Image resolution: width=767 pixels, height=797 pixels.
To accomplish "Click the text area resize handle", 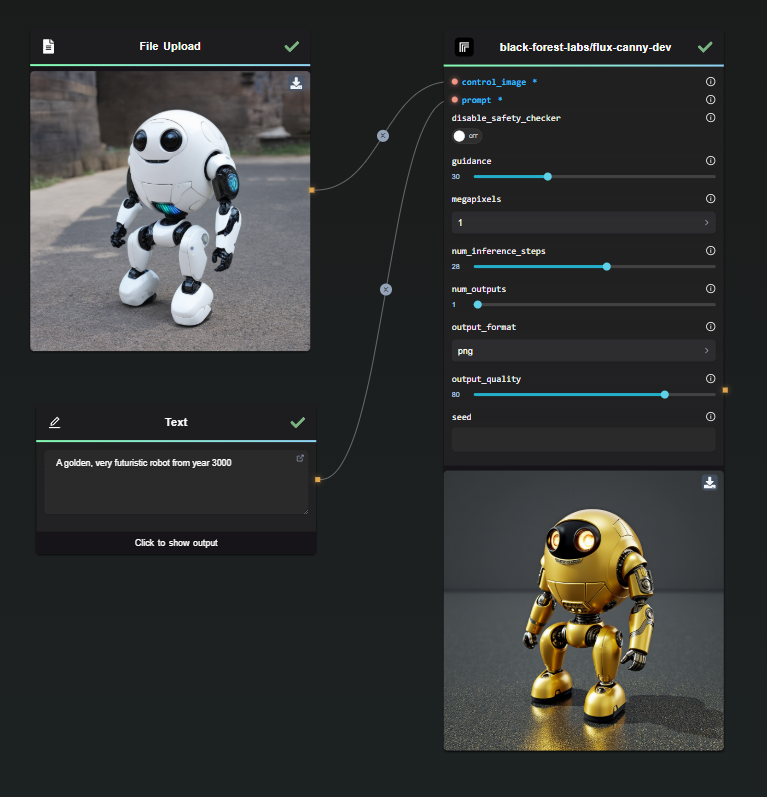I will point(305,511).
